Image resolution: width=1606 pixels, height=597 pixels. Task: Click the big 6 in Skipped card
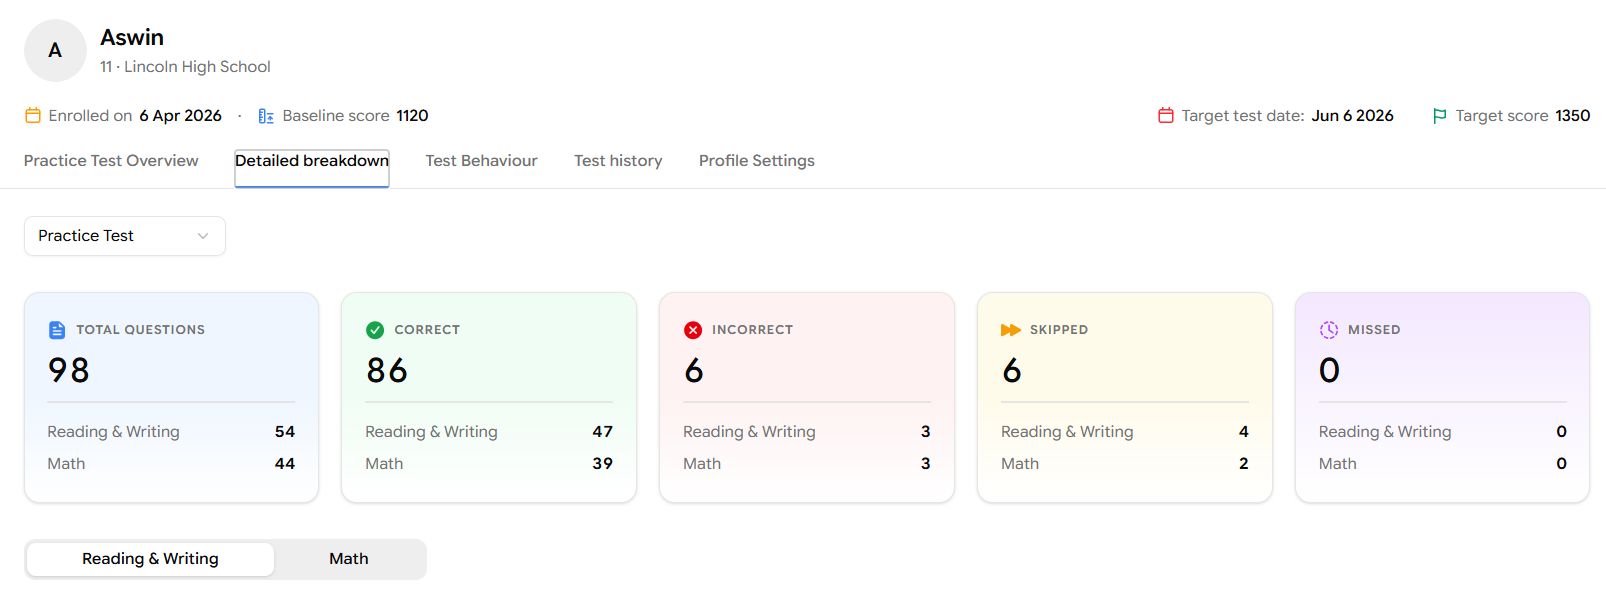(1012, 371)
